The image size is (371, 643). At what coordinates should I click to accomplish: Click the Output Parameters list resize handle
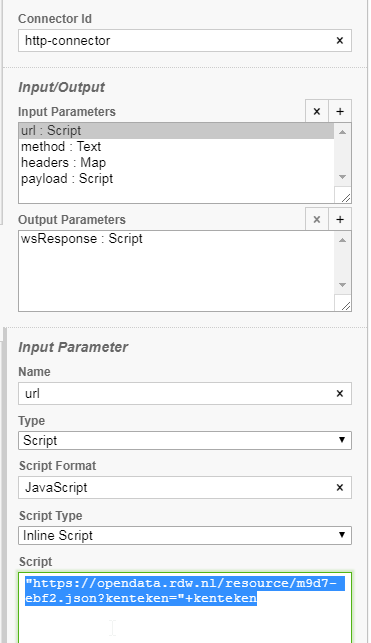[x=345, y=305]
